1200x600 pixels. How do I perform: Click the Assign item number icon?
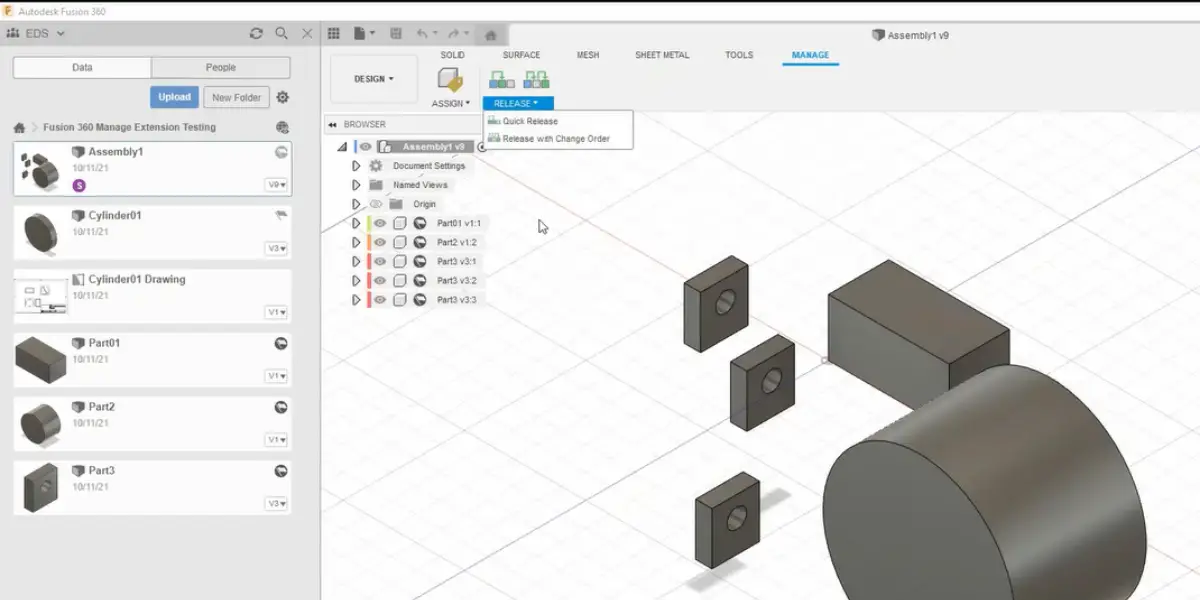point(450,80)
